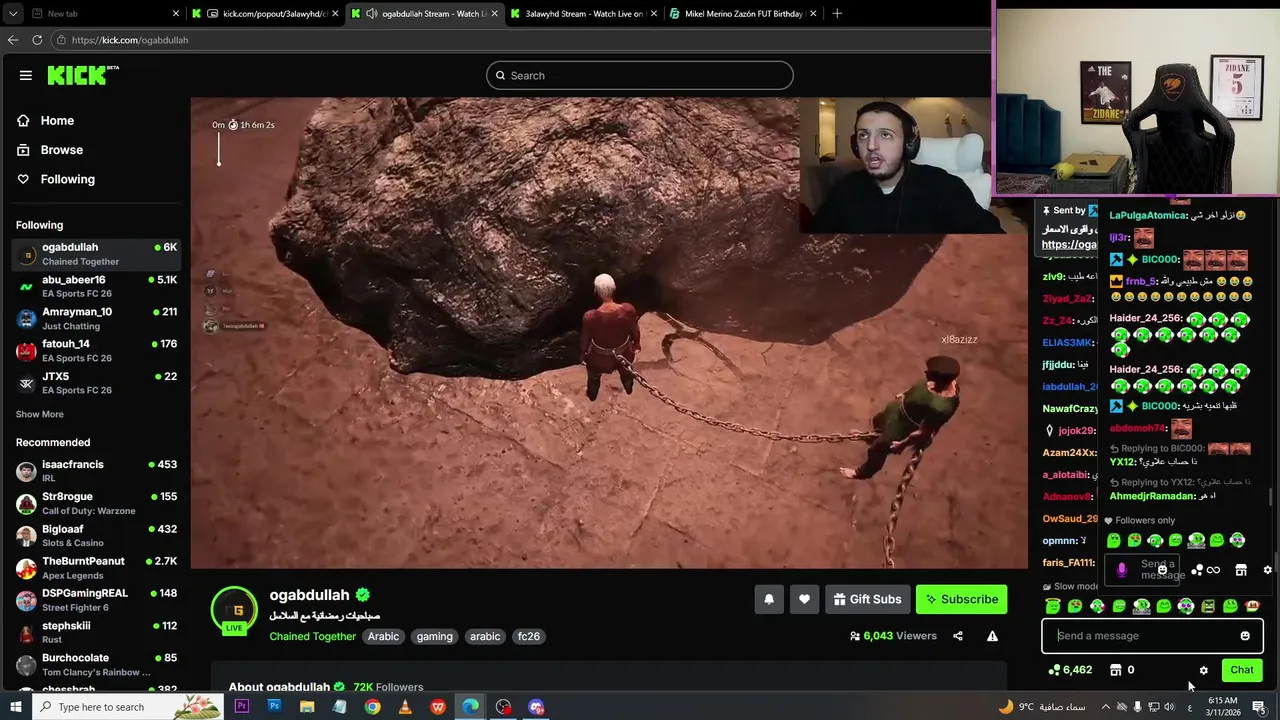Open Premiere Pro from taskbar
Image resolution: width=1280 pixels, height=720 pixels.
[x=241, y=707]
